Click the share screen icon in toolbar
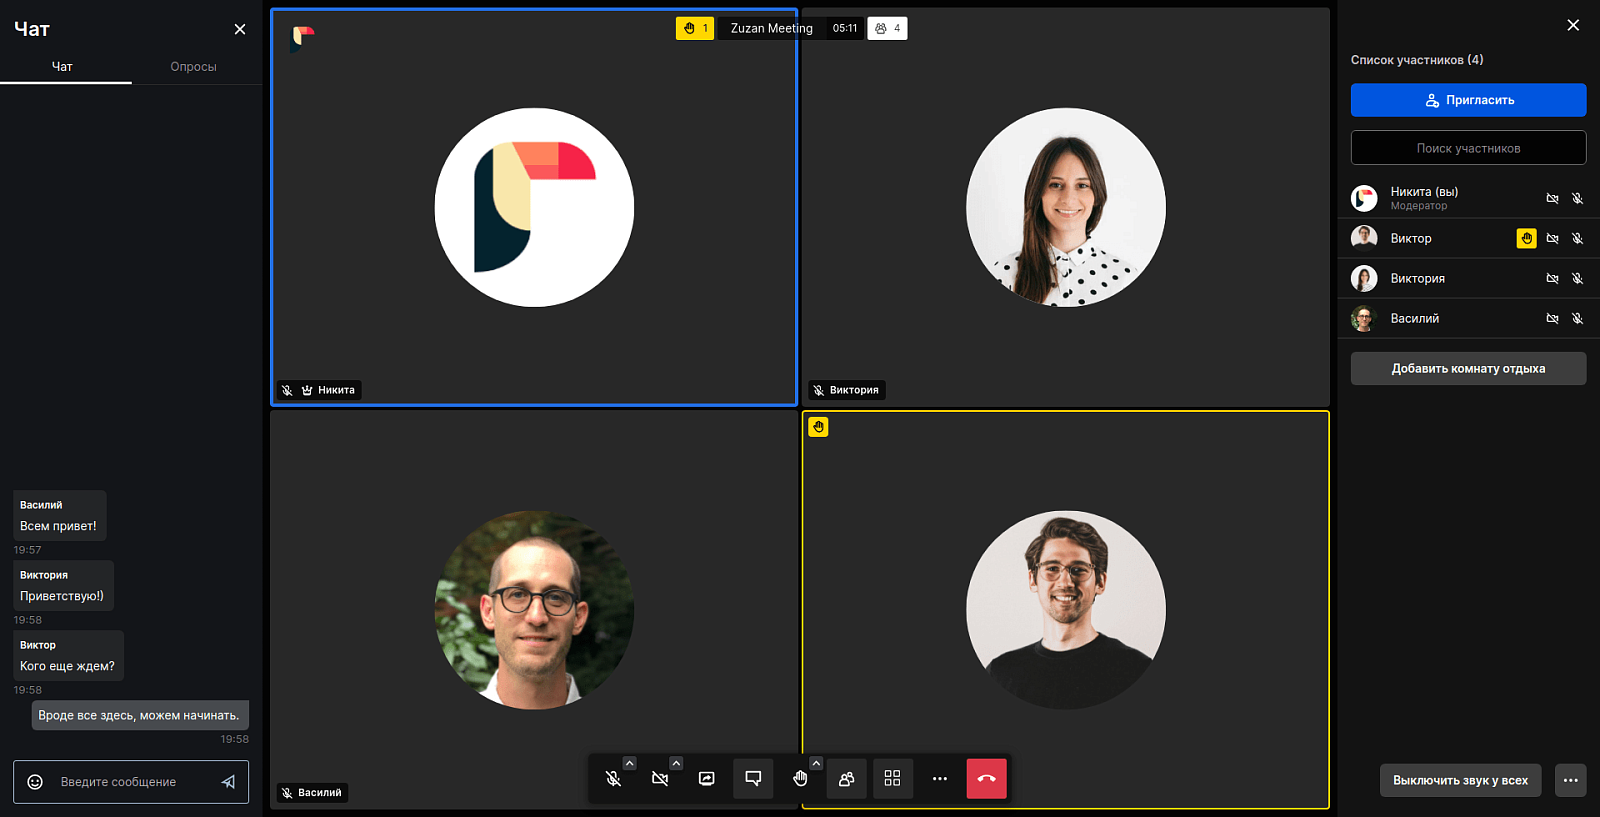The height and width of the screenshot is (817, 1600). tap(707, 779)
